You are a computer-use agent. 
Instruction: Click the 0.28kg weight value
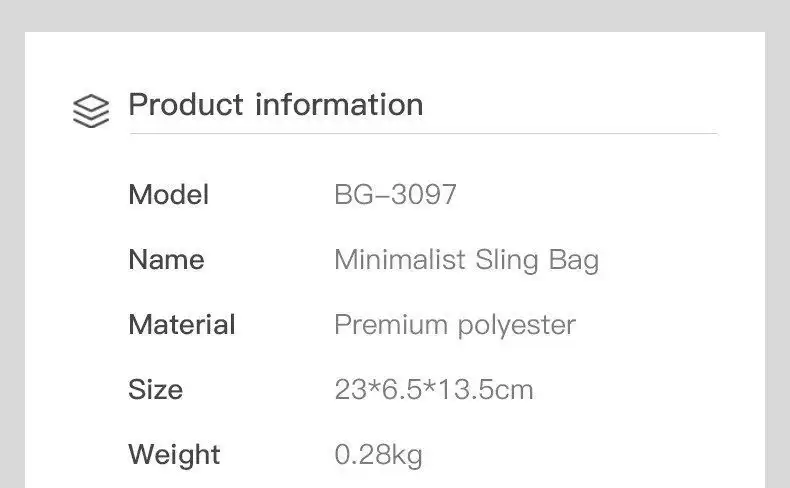378,455
